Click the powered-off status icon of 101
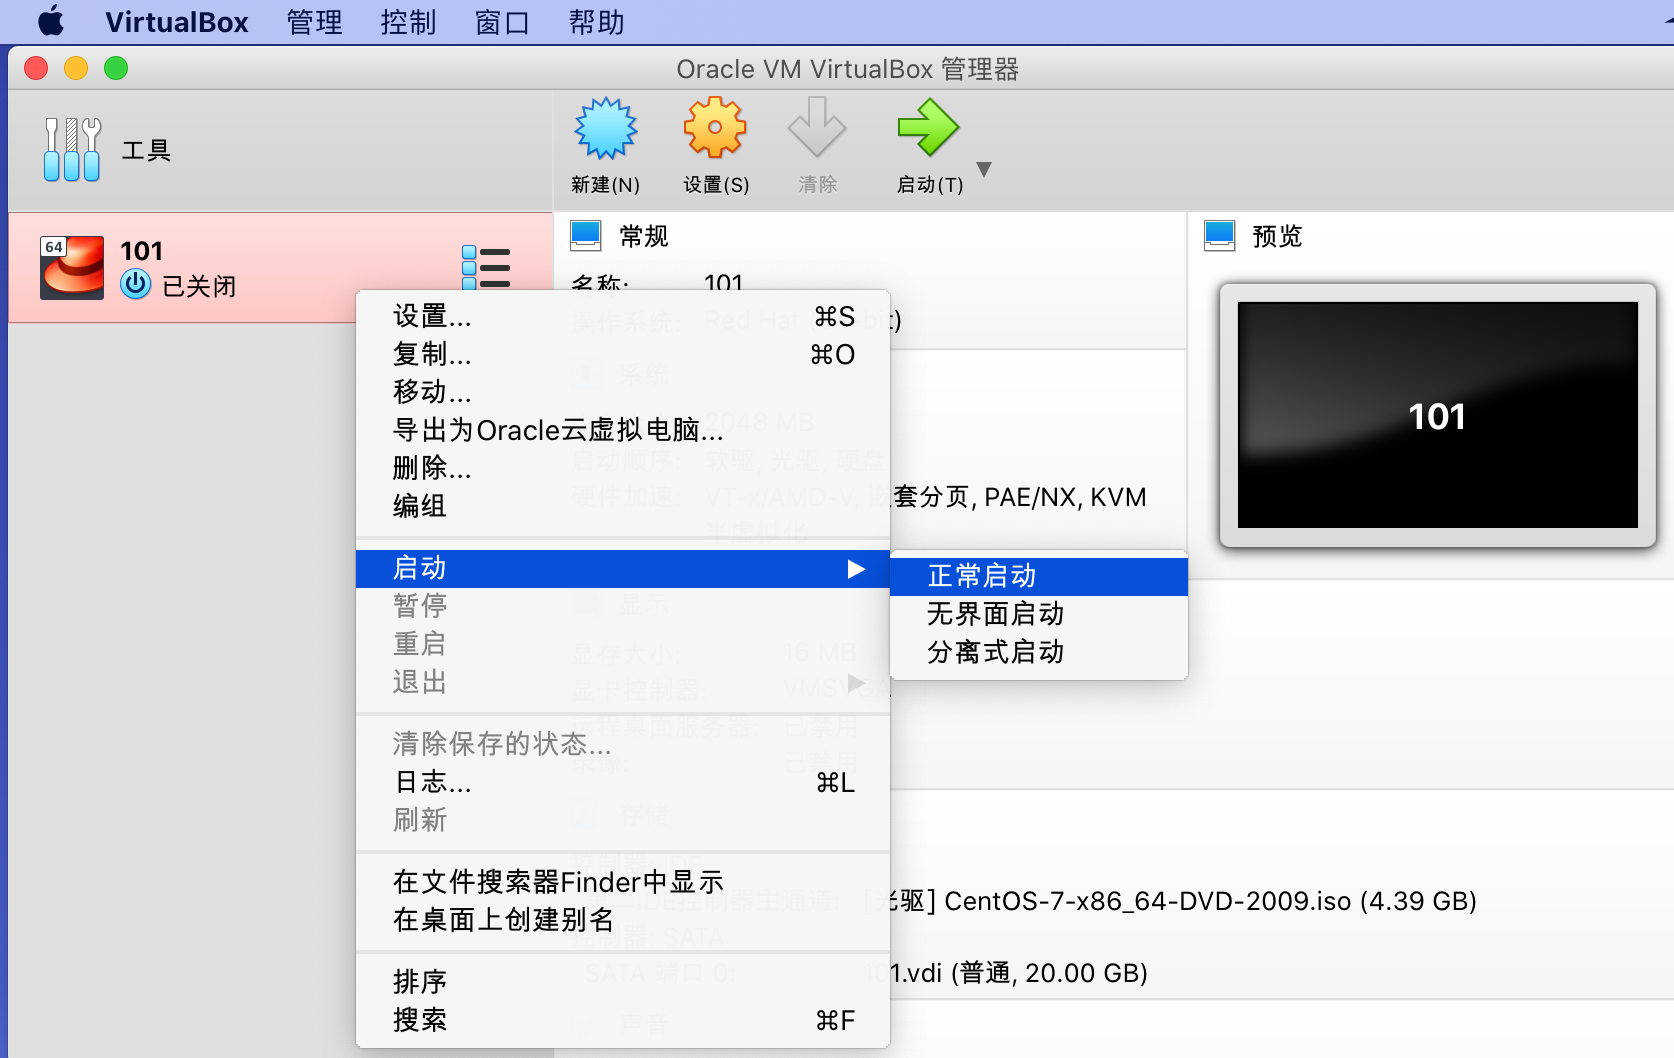 pyautogui.click(x=136, y=285)
